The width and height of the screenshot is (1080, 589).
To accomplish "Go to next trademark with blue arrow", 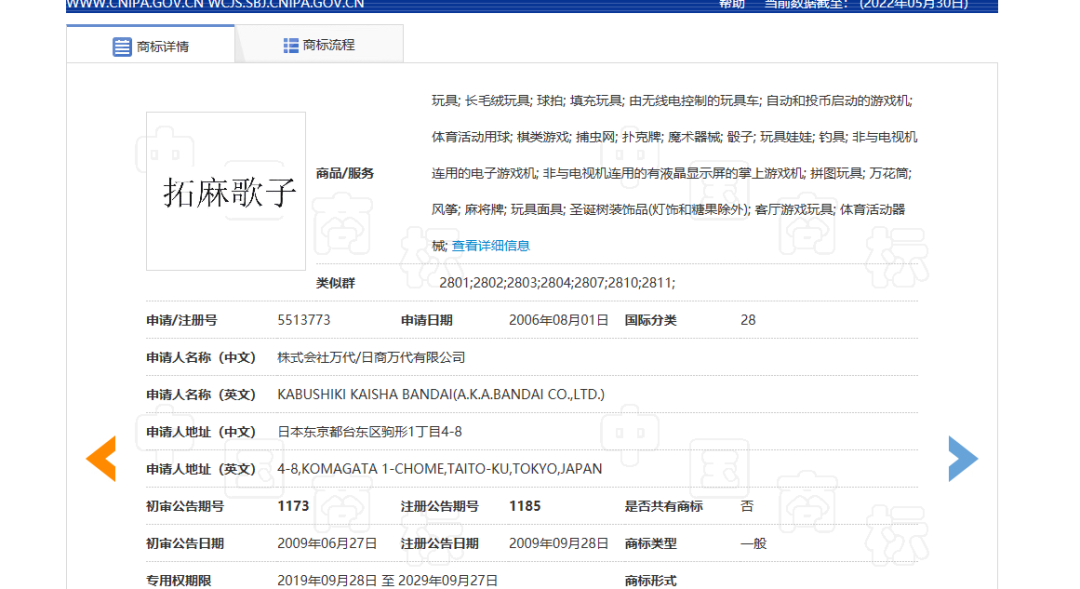I will coord(963,458).
